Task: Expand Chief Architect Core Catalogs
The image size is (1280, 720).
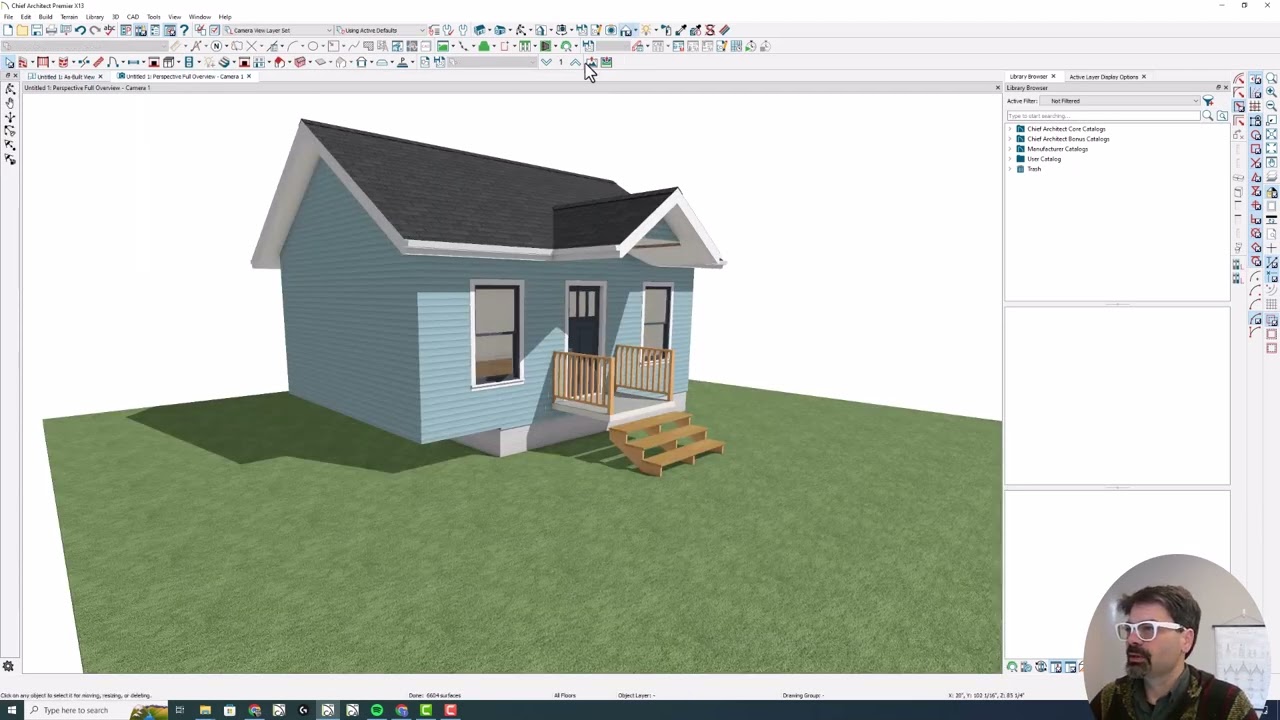Action: 1009,129
